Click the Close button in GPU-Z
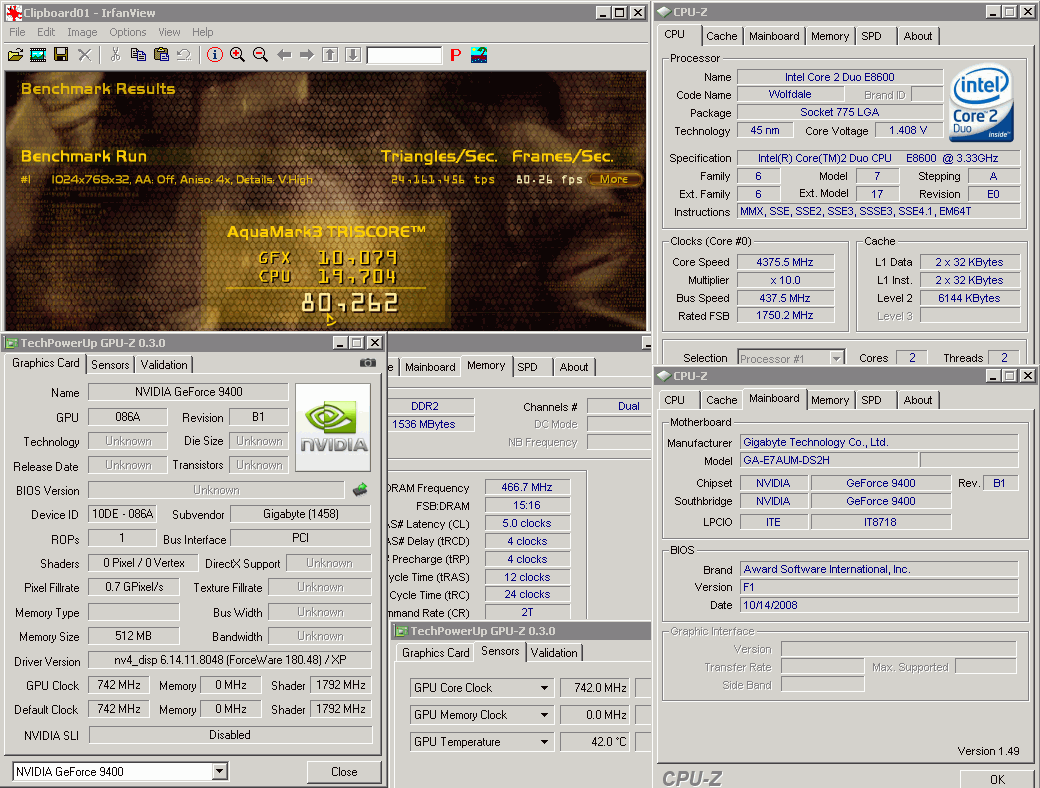 [344, 771]
